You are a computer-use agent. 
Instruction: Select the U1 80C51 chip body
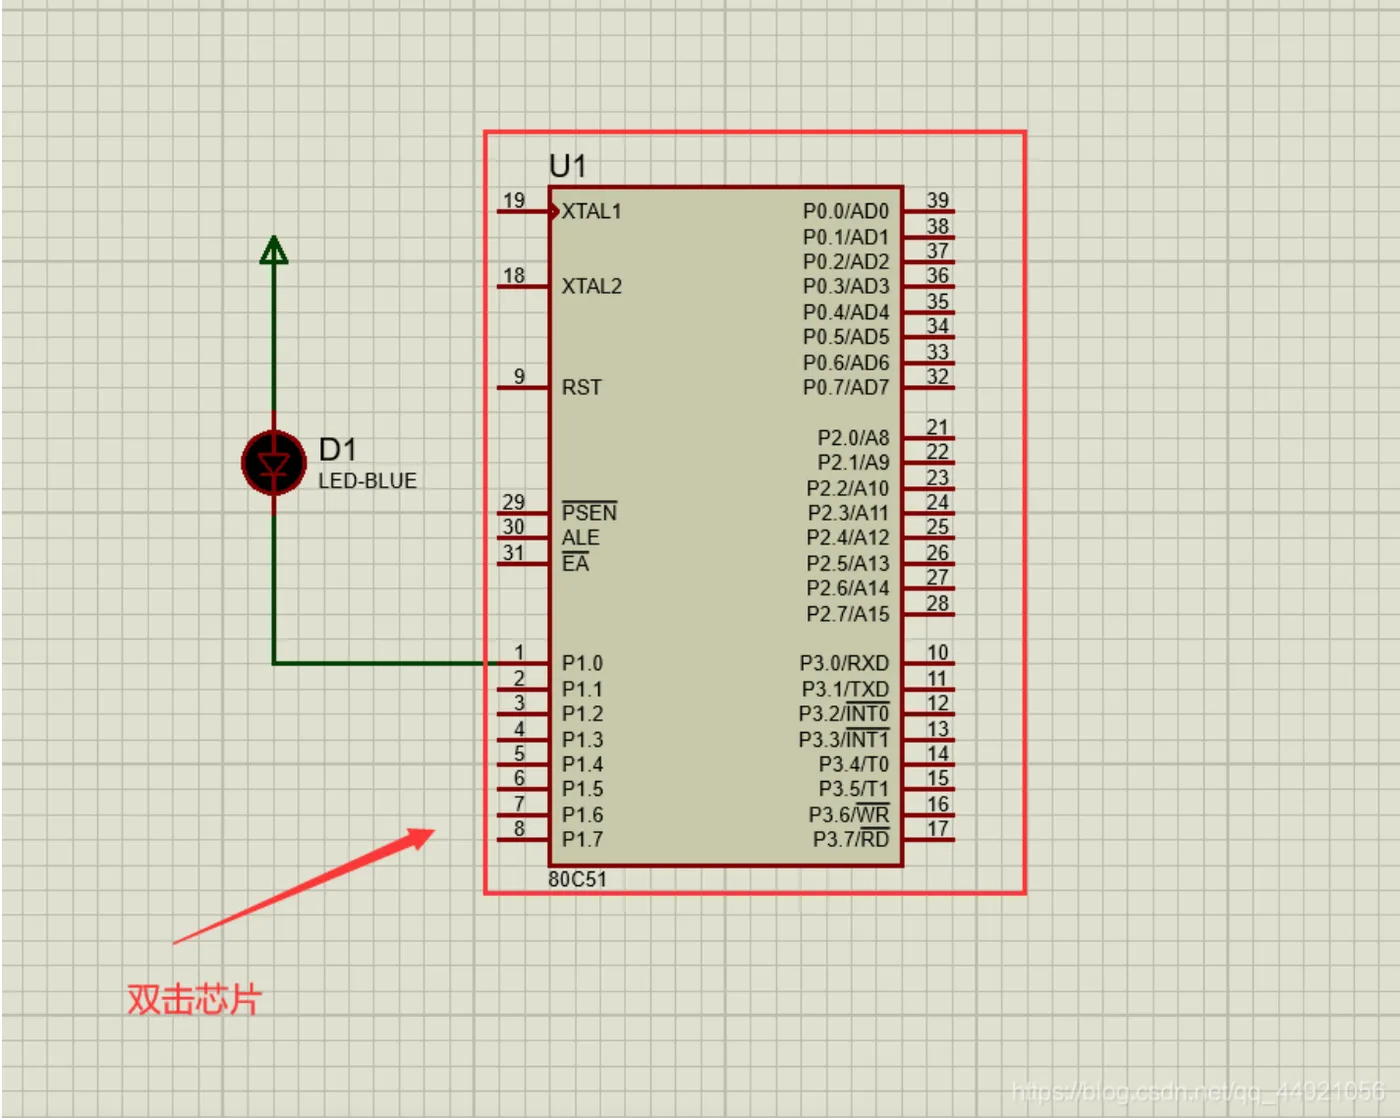click(x=726, y=526)
